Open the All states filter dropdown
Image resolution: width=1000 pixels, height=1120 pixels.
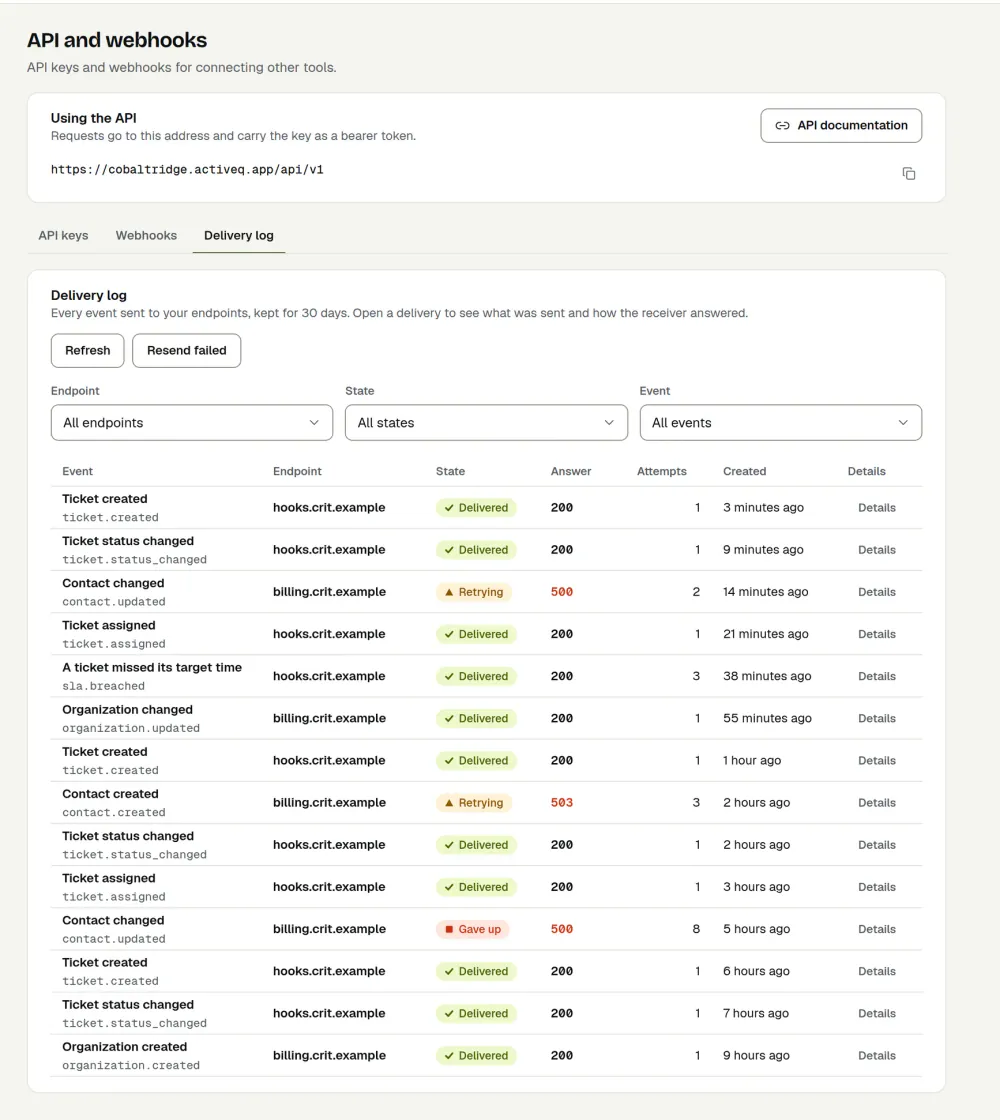point(486,423)
